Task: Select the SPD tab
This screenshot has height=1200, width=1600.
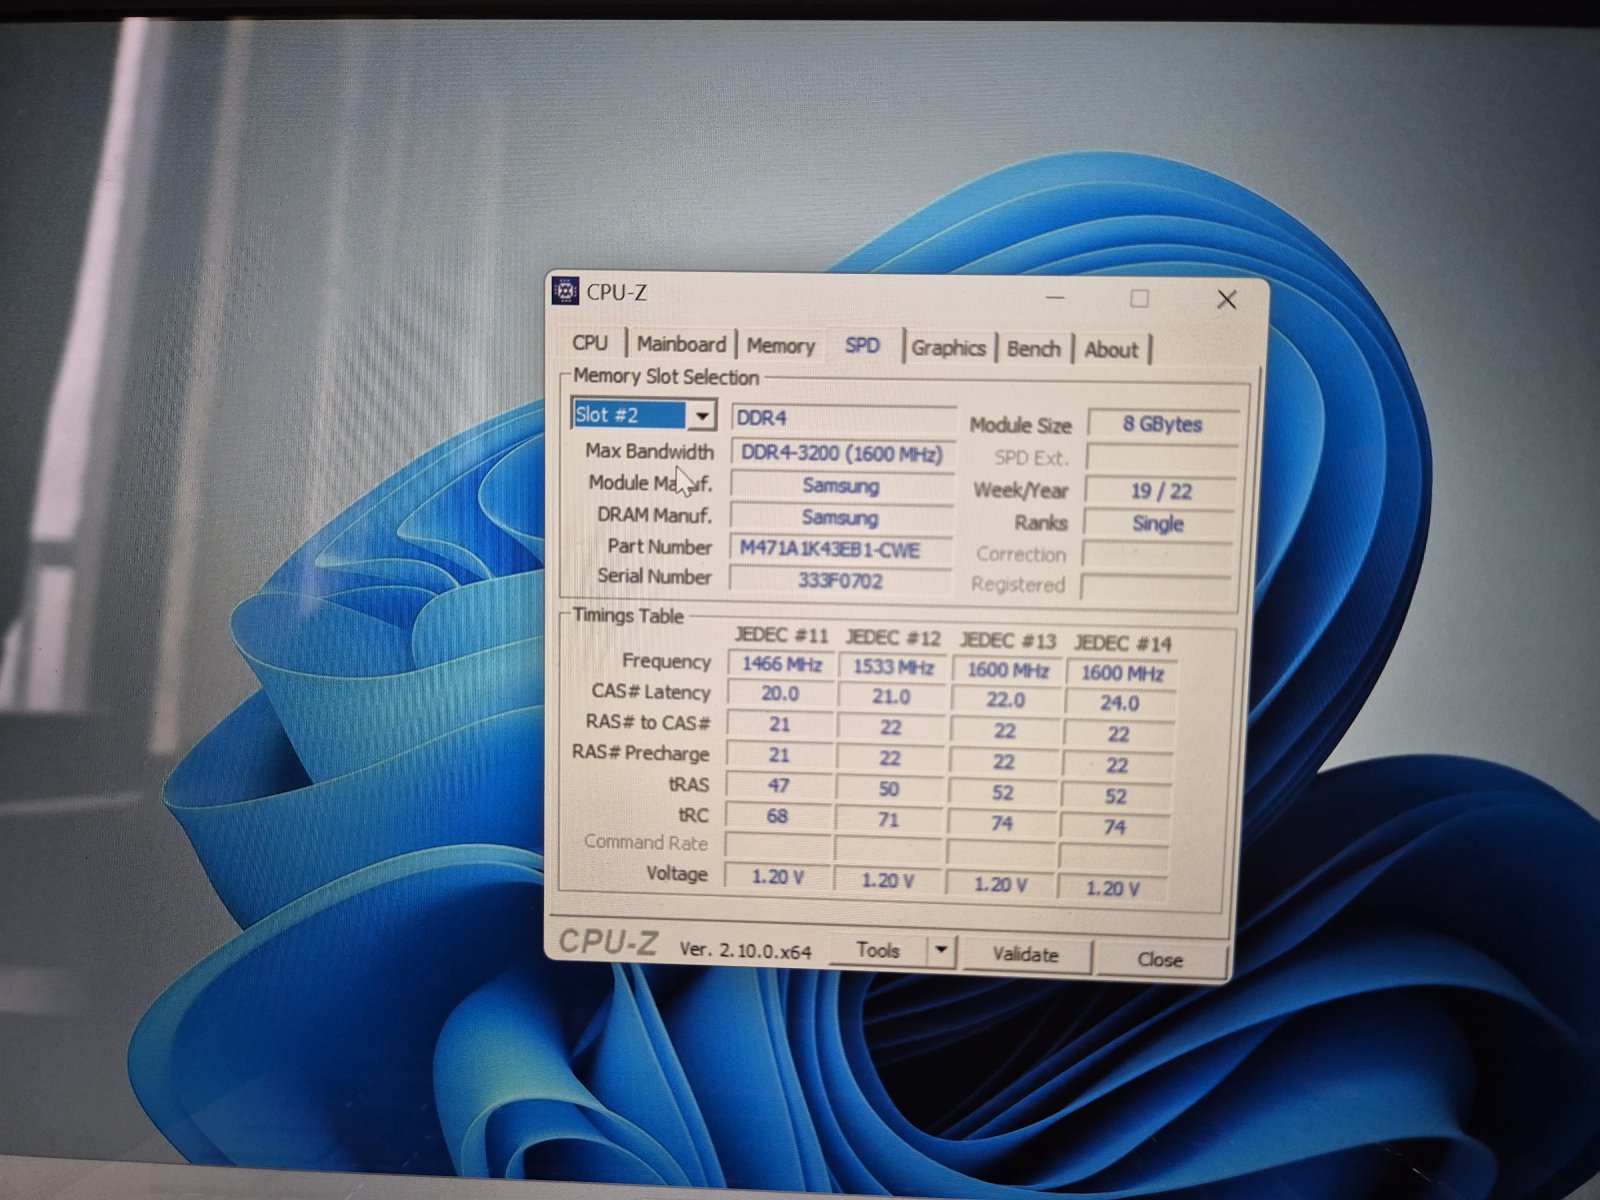Action: click(x=862, y=346)
